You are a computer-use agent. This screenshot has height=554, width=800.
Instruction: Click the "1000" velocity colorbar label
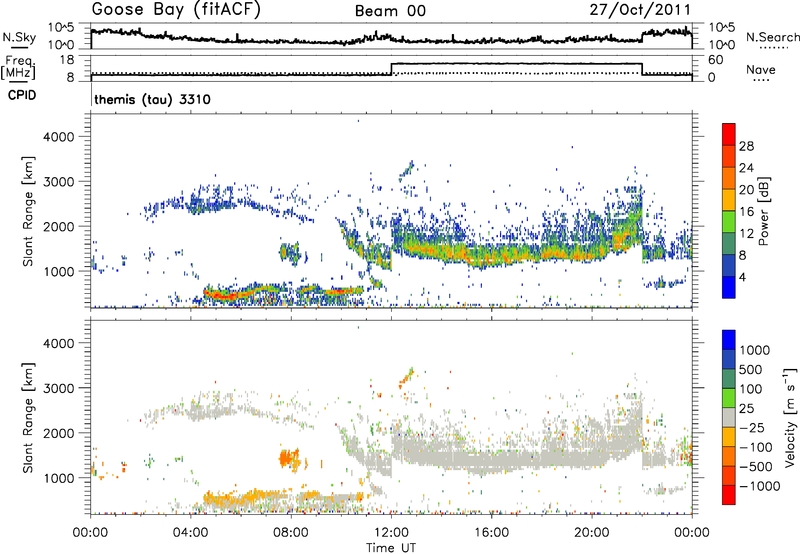755,350
